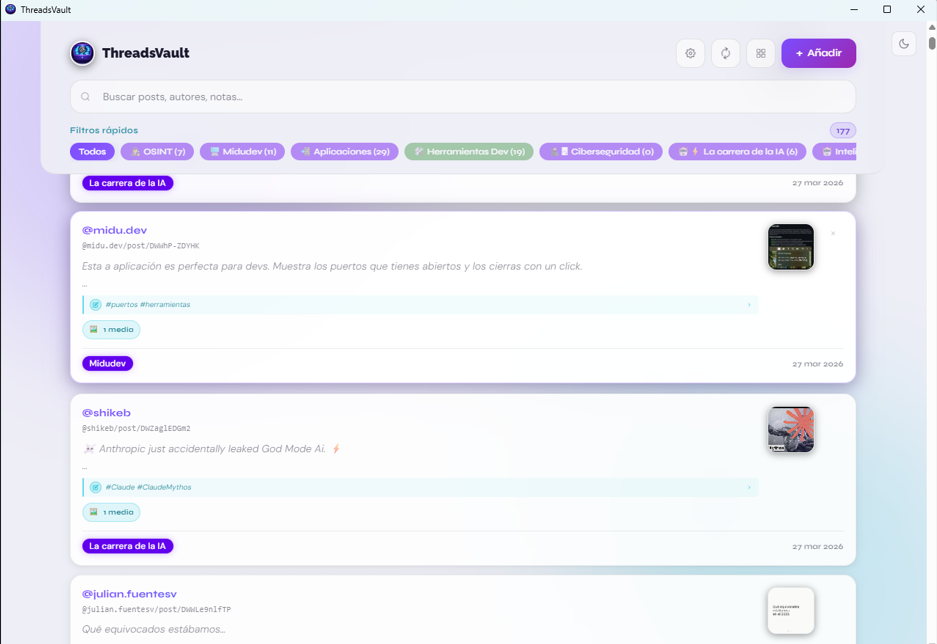Filter by La carrera de la IA (6) chip
937x644 pixels.
pos(737,152)
